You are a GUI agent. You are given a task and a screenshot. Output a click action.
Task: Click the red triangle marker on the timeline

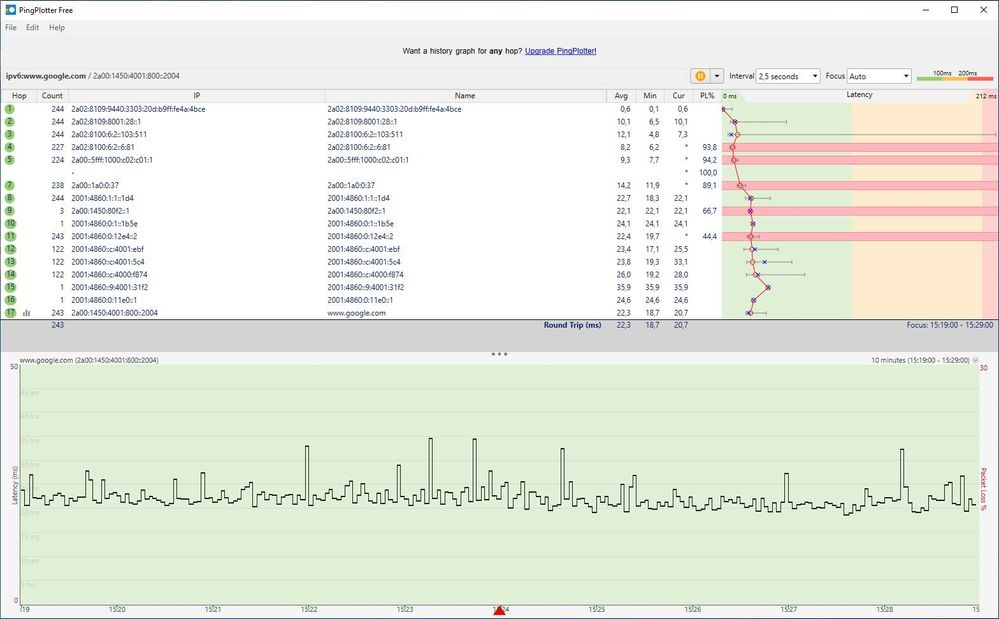(499, 609)
